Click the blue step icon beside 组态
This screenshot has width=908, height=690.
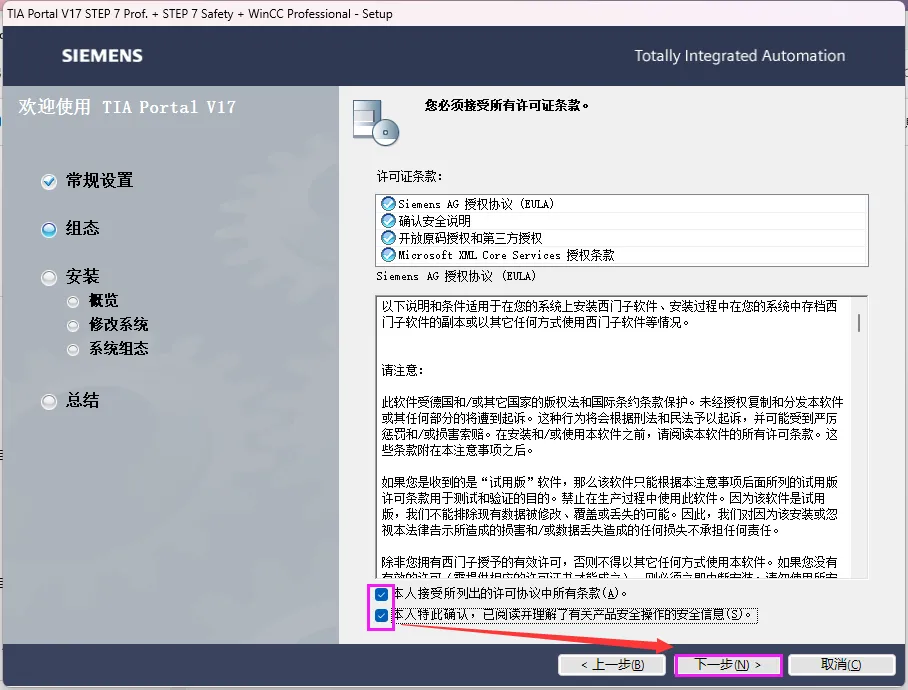coord(49,229)
